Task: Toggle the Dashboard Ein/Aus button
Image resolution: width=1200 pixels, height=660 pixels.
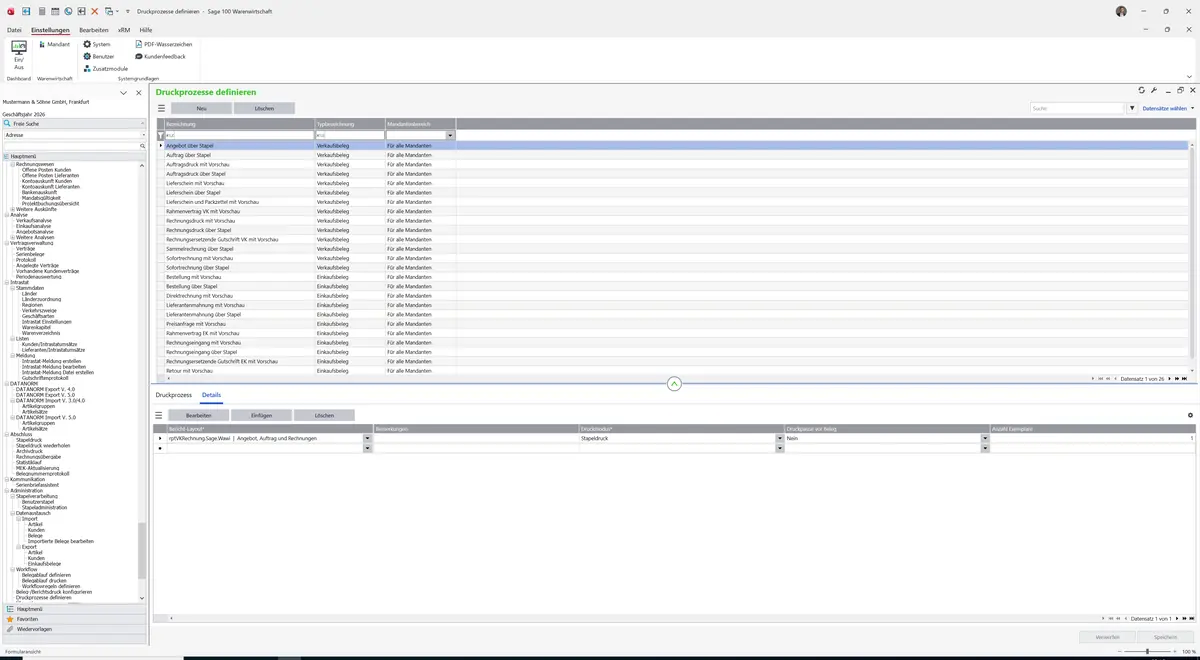Action: pos(18,55)
